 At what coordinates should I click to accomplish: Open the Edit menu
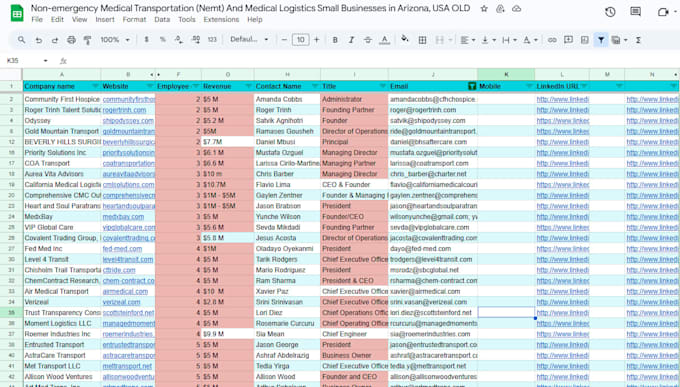[x=57, y=20]
